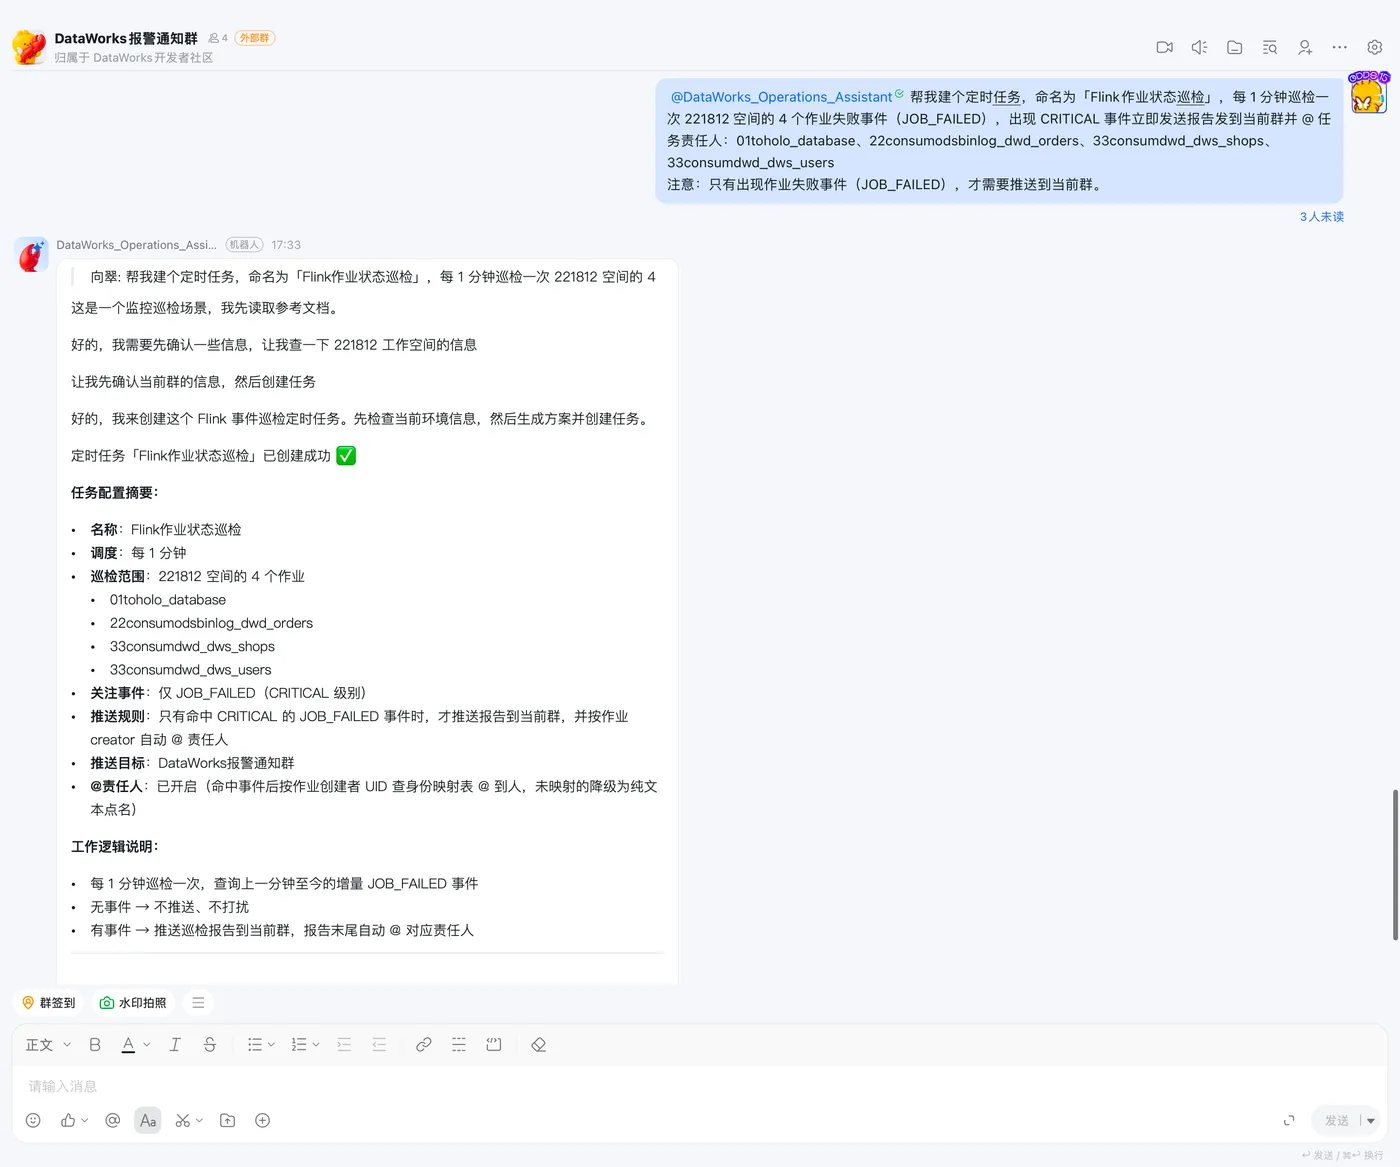Click the 归属于 DataWorks开发者社区 subtitle
The image size is (1400, 1167).
pyautogui.click(x=134, y=58)
